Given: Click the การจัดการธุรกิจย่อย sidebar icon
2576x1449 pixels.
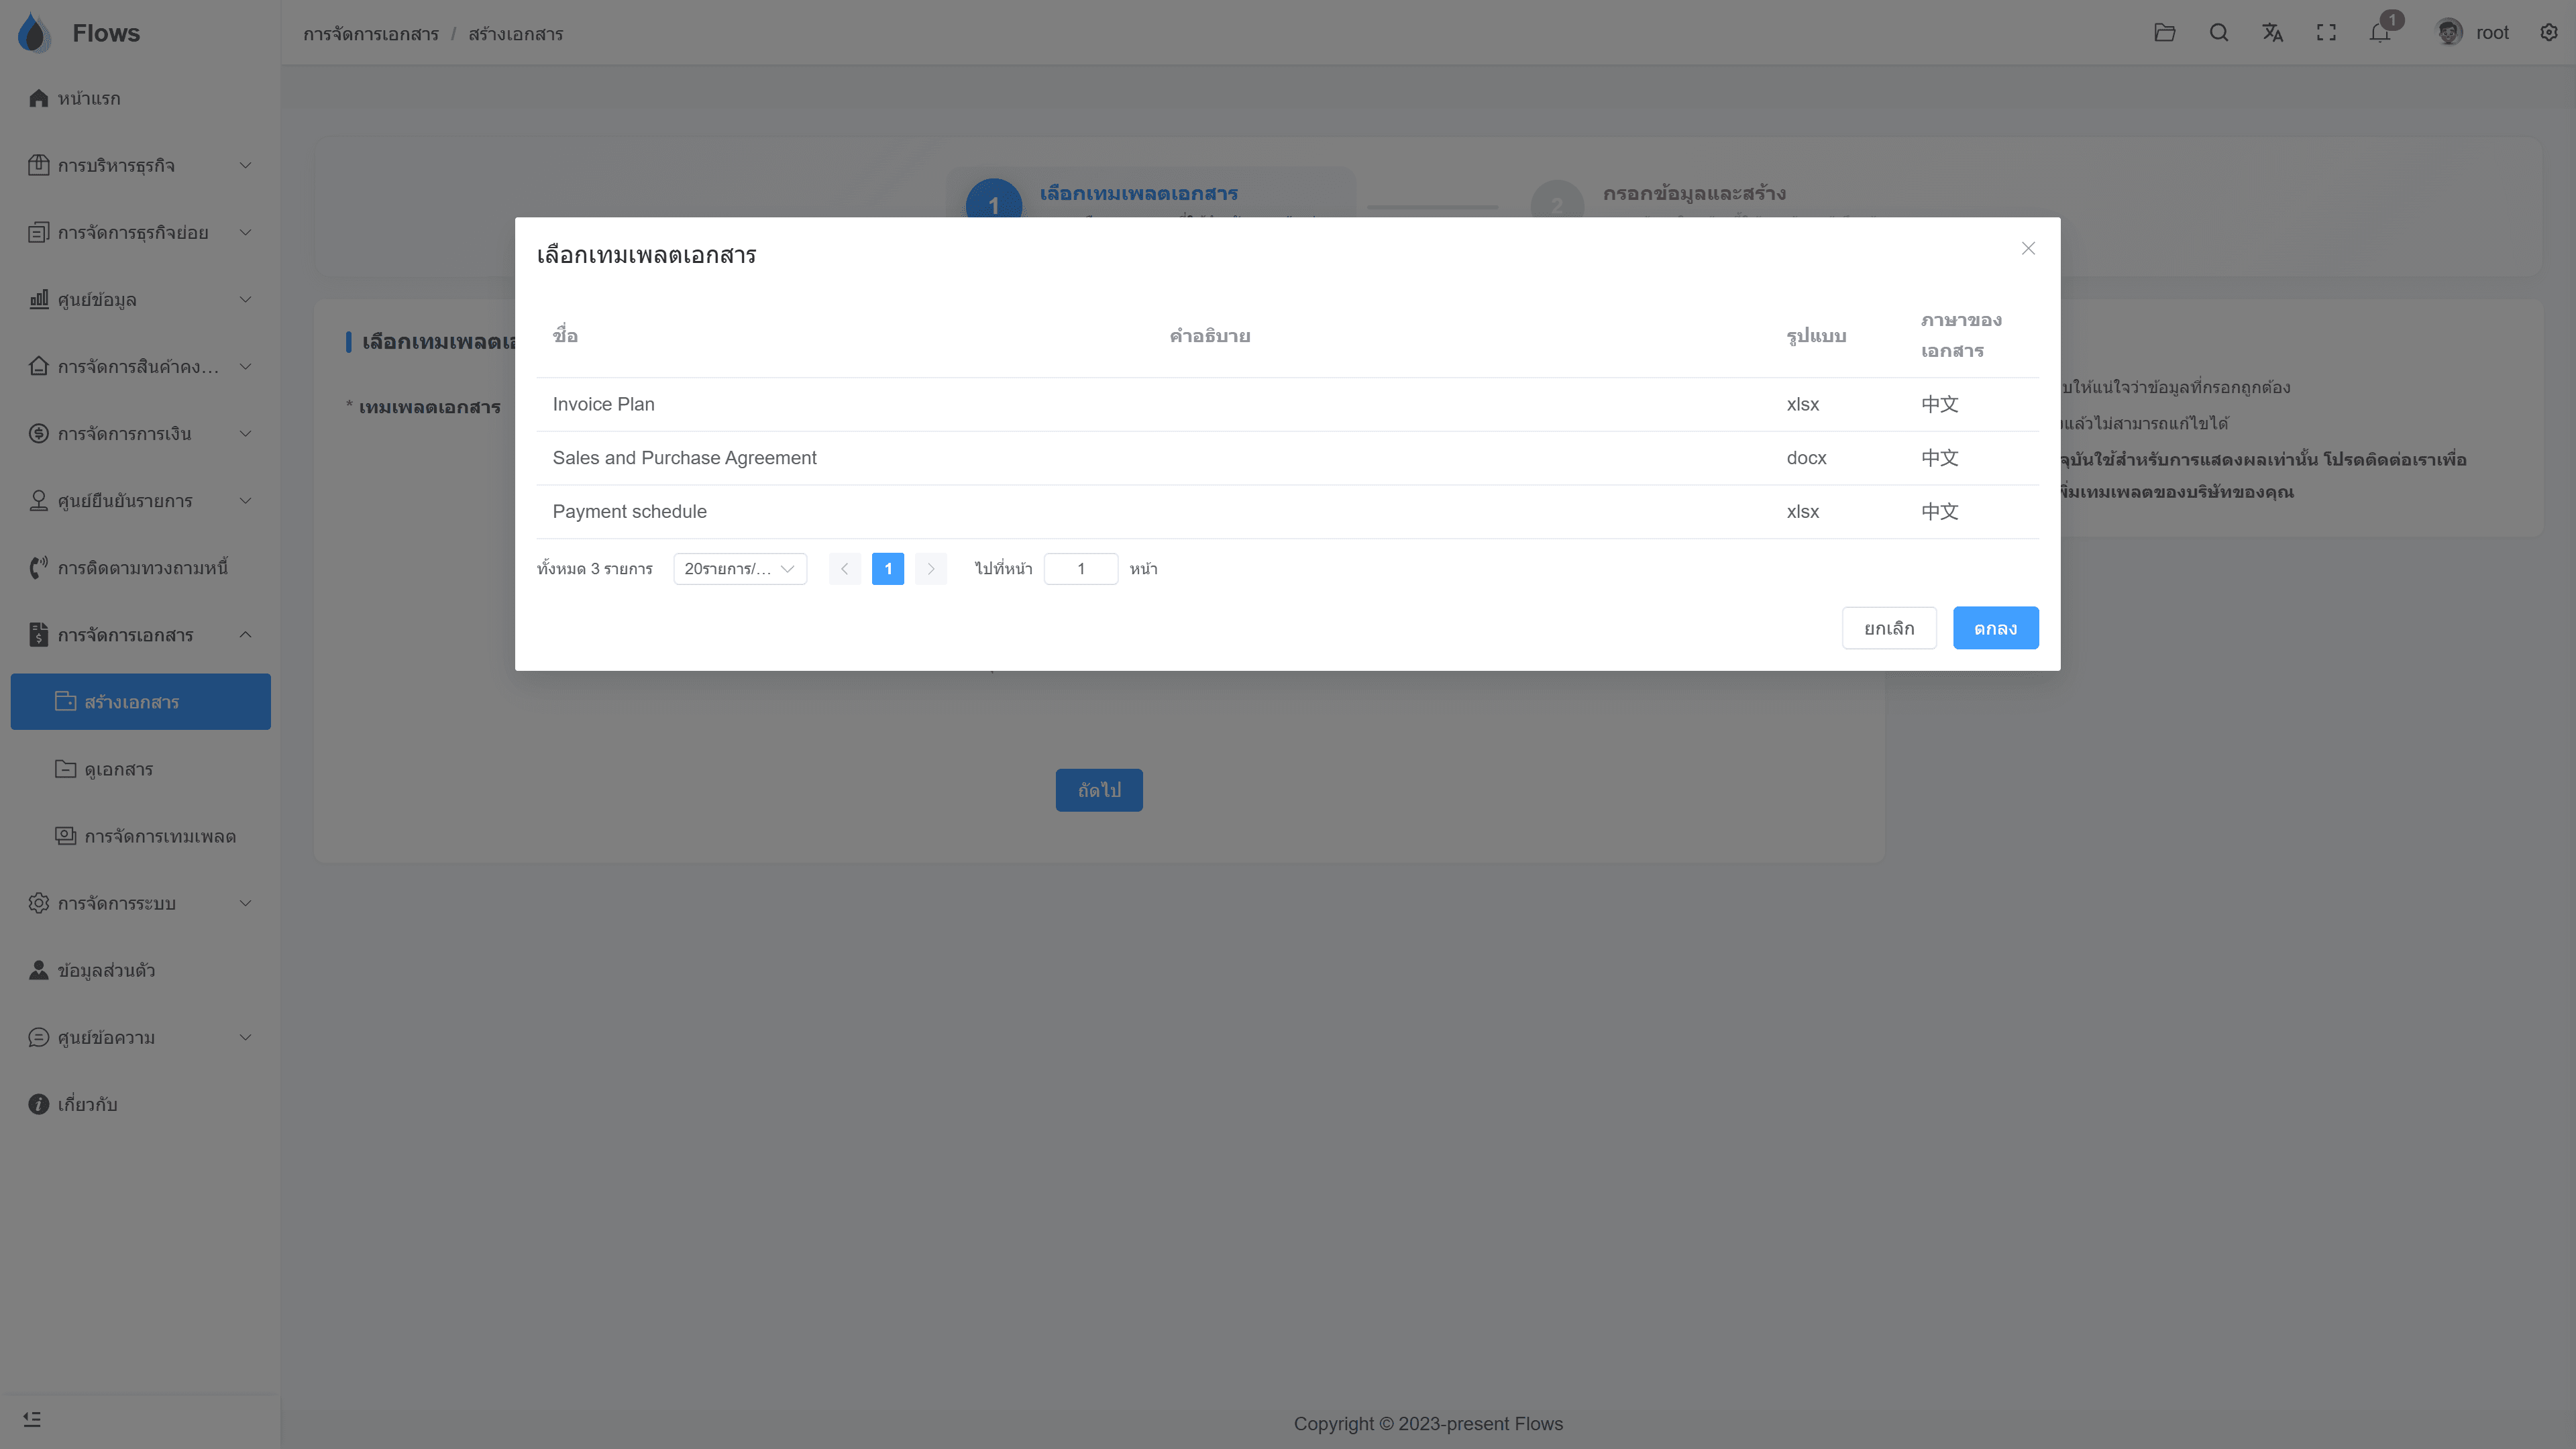Looking at the screenshot, I should tap(39, 232).
